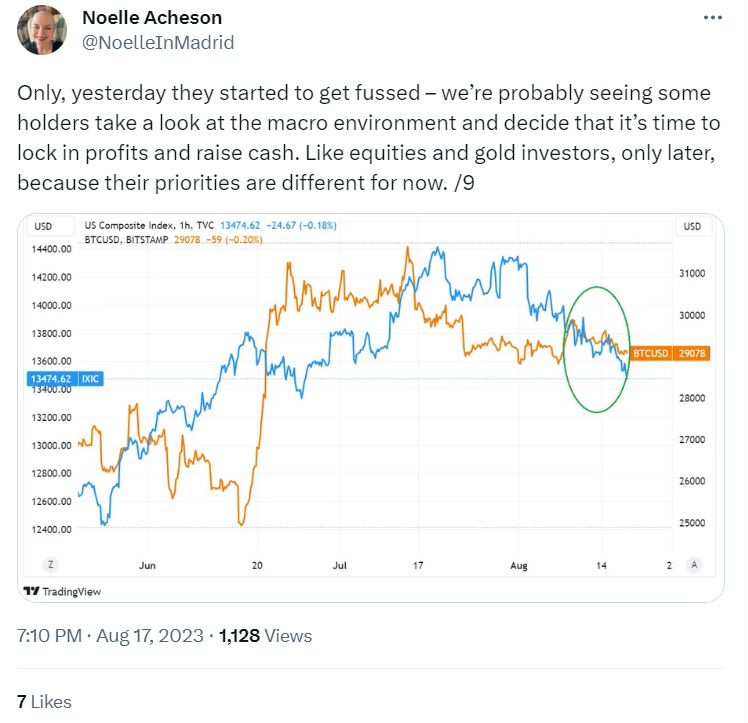This screenshot has width=748, height=723.
Task: Click the BTCUSD, BITSTAMP legend entry
Action: point(126,239)
